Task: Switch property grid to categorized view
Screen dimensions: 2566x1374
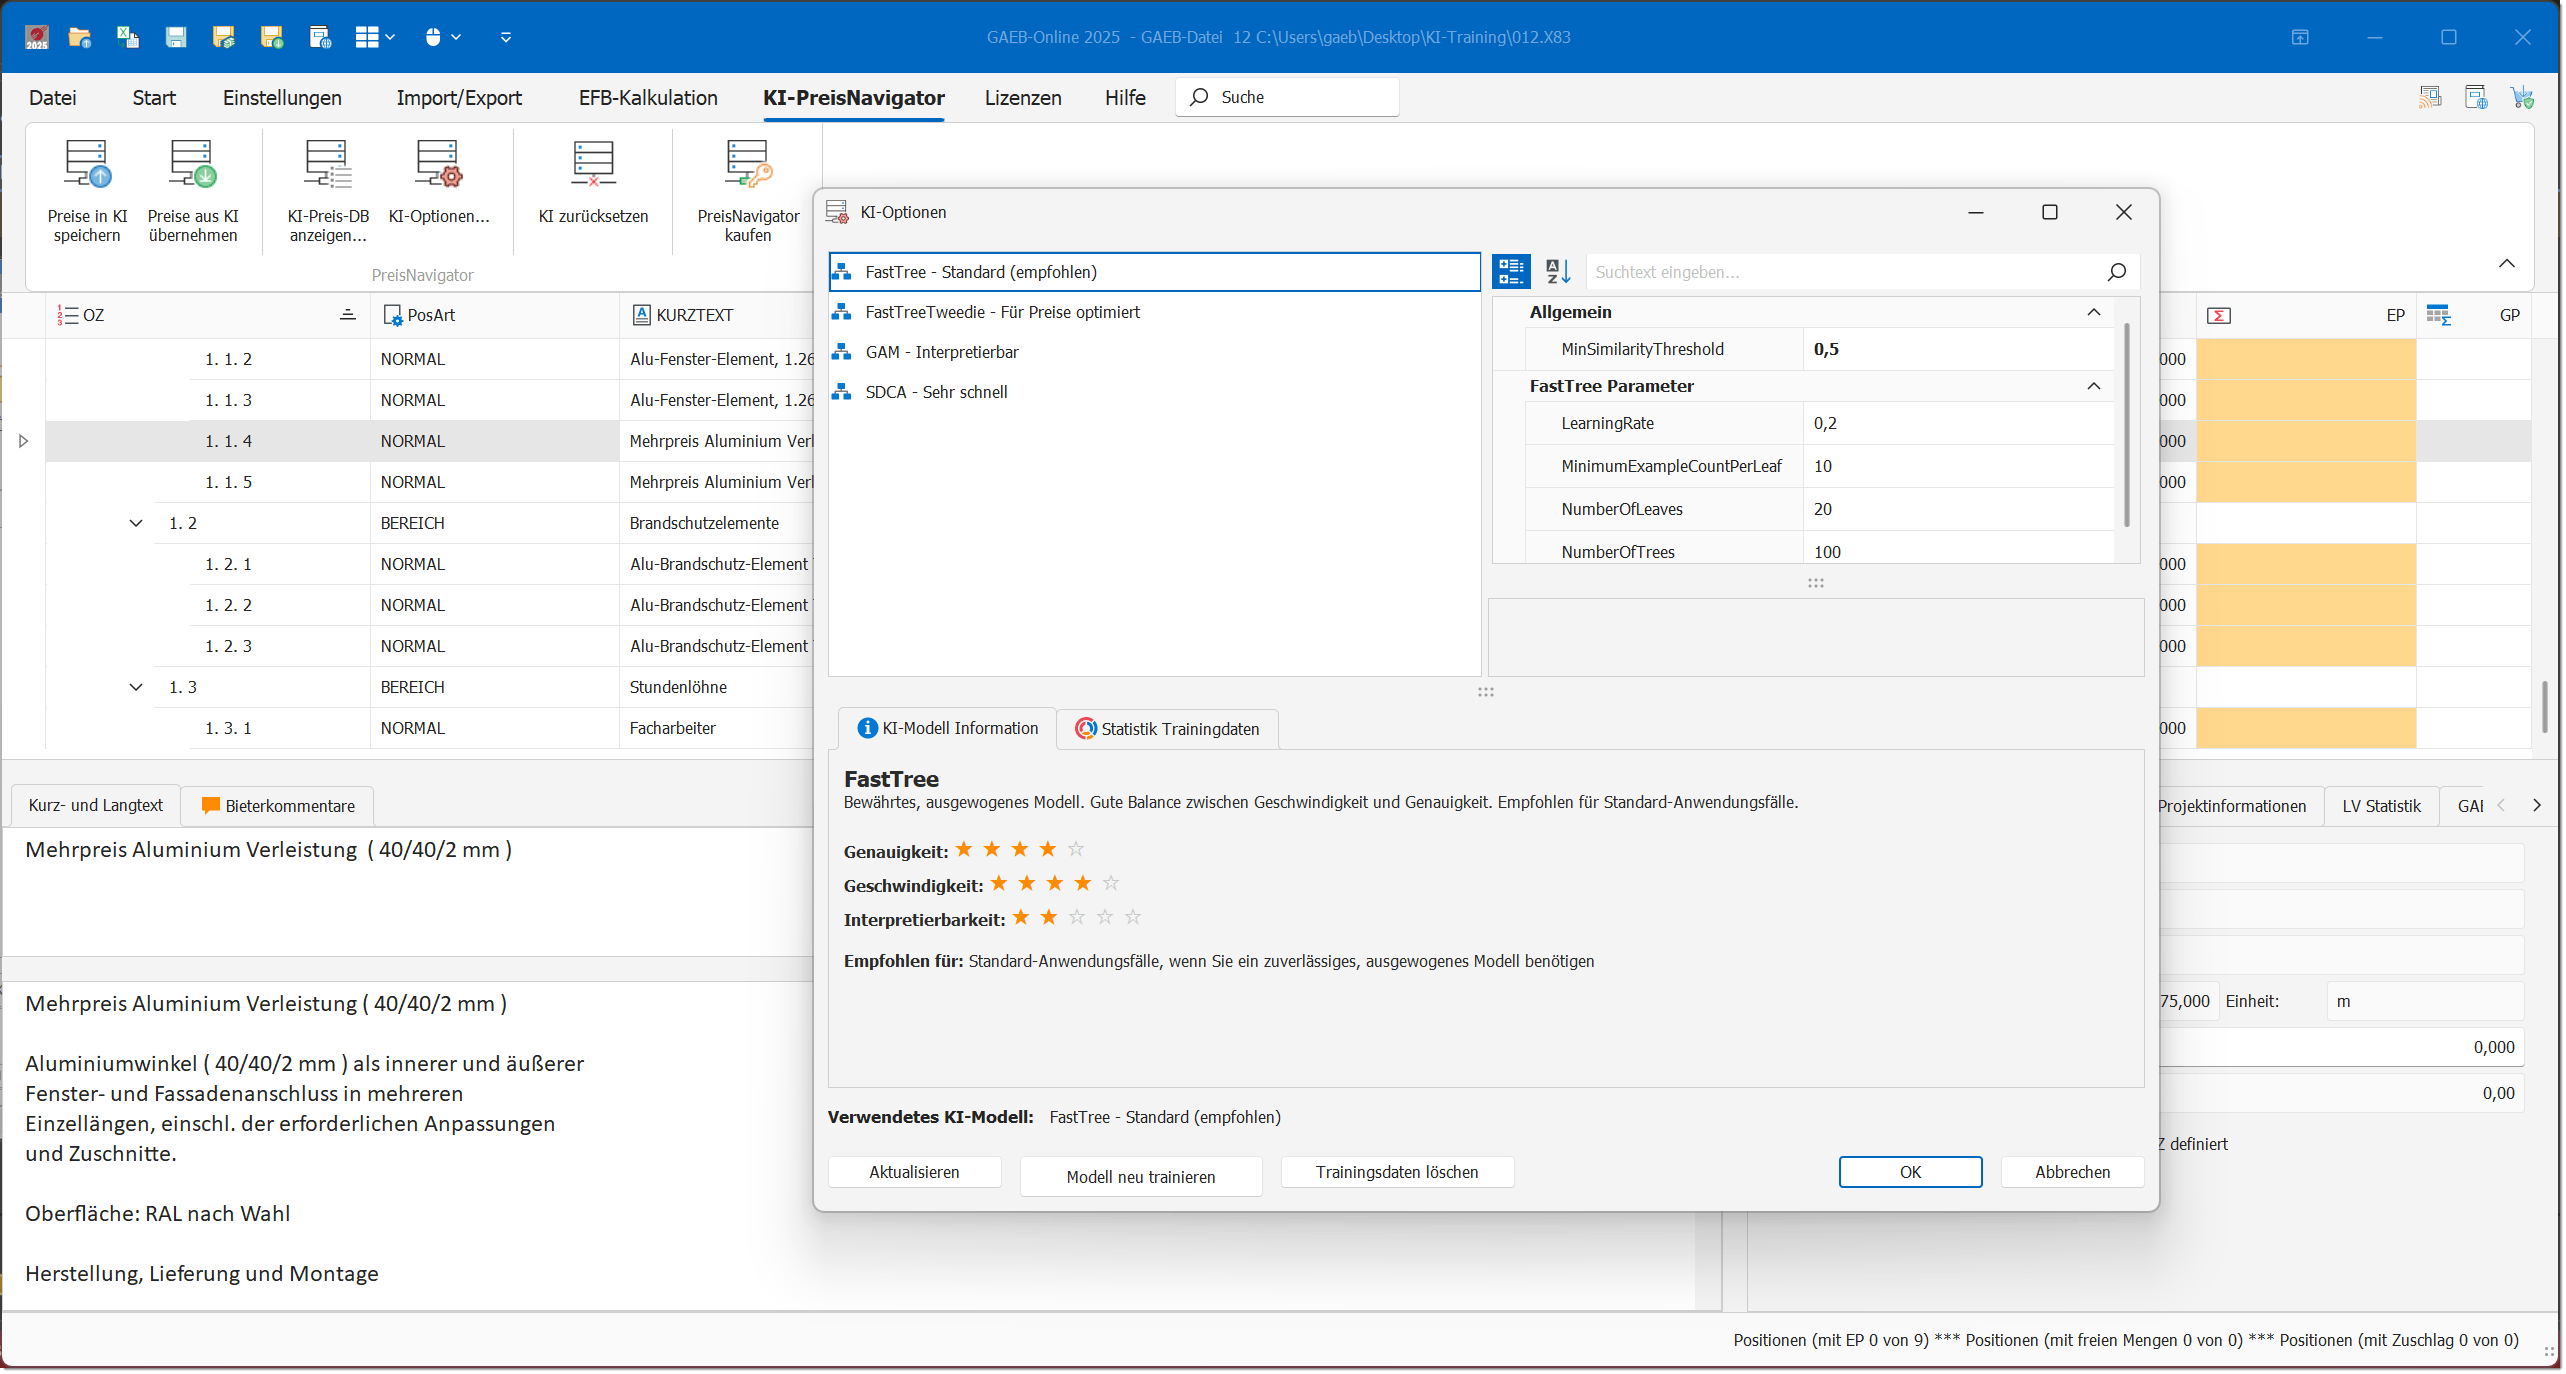Action: (x=1510, y=271)
